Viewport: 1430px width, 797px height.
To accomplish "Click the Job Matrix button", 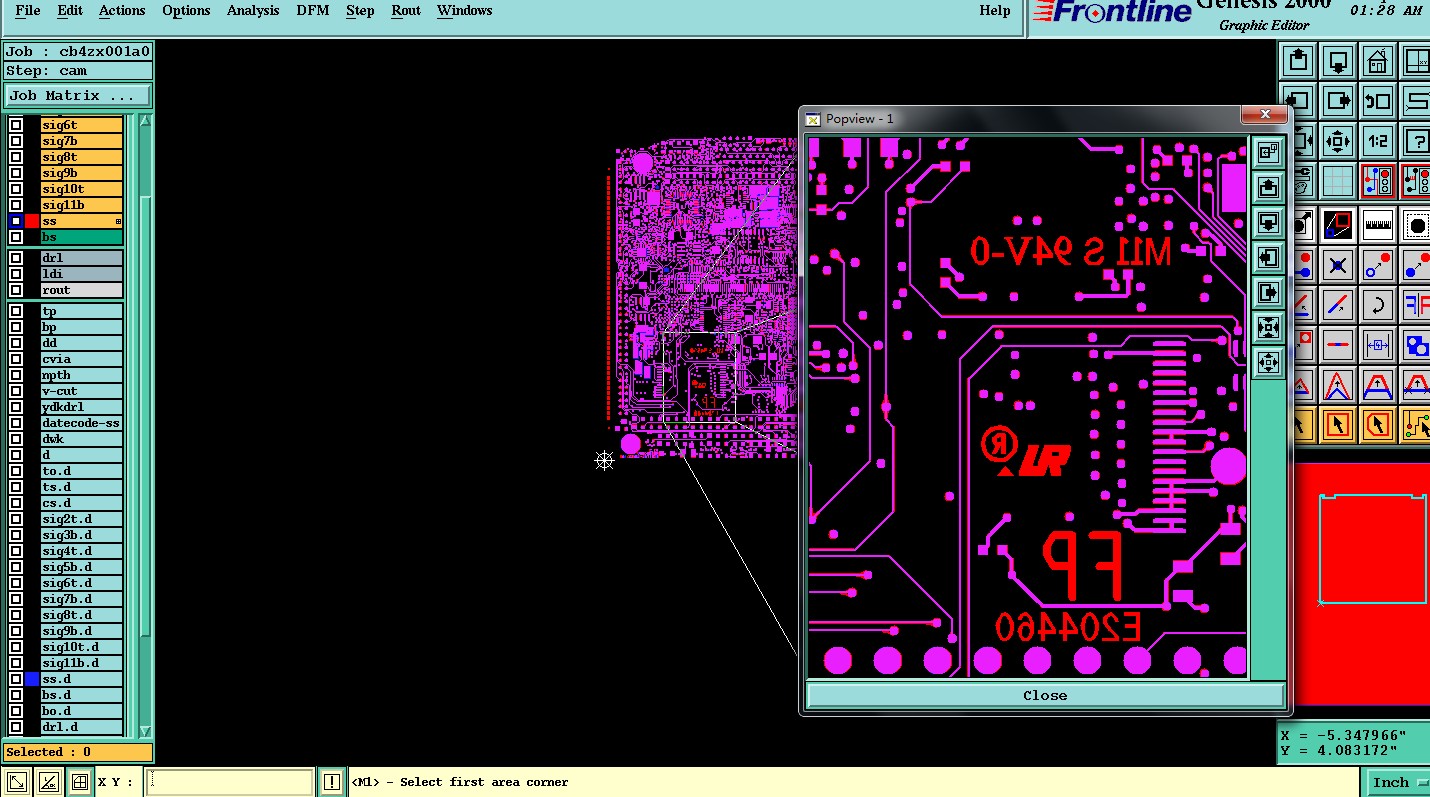I will click(x=78, y=95).
